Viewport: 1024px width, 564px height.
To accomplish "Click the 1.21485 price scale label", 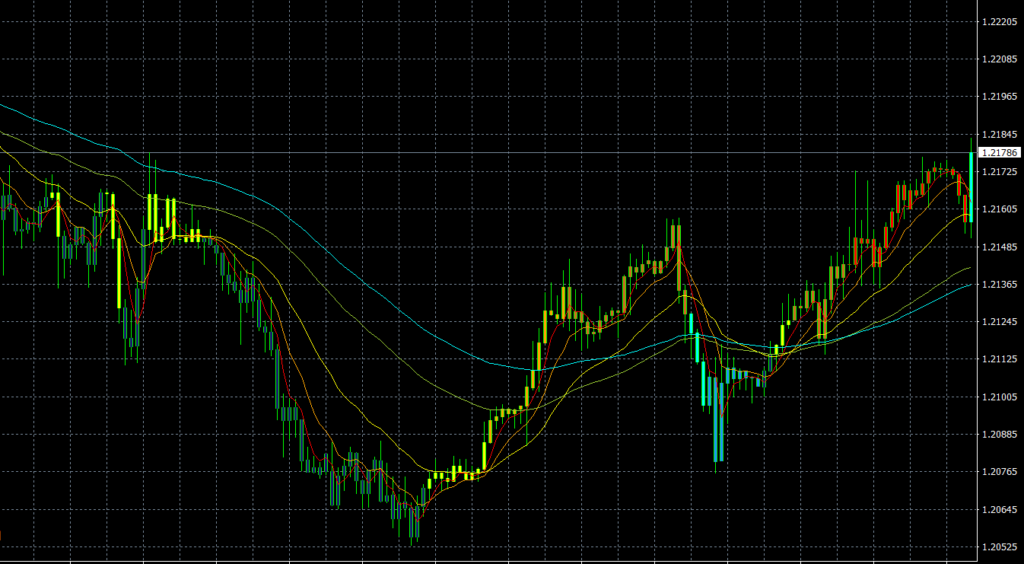I will coord(999,247).
